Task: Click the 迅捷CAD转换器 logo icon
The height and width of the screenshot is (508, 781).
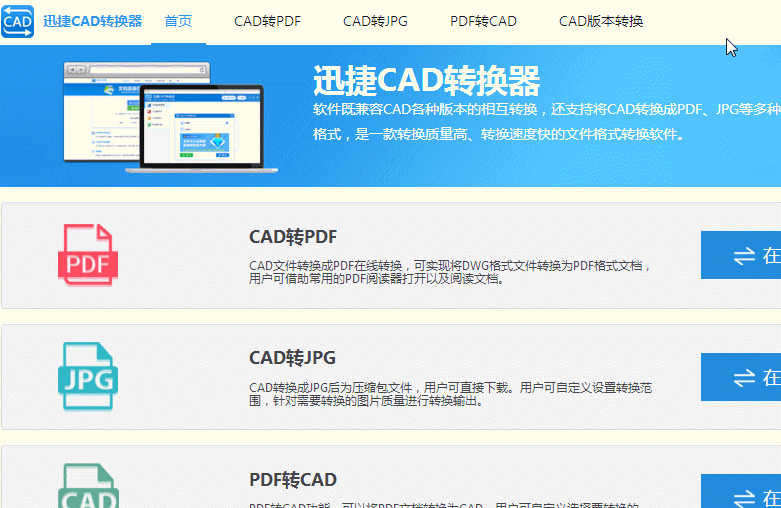Action: 17,21
